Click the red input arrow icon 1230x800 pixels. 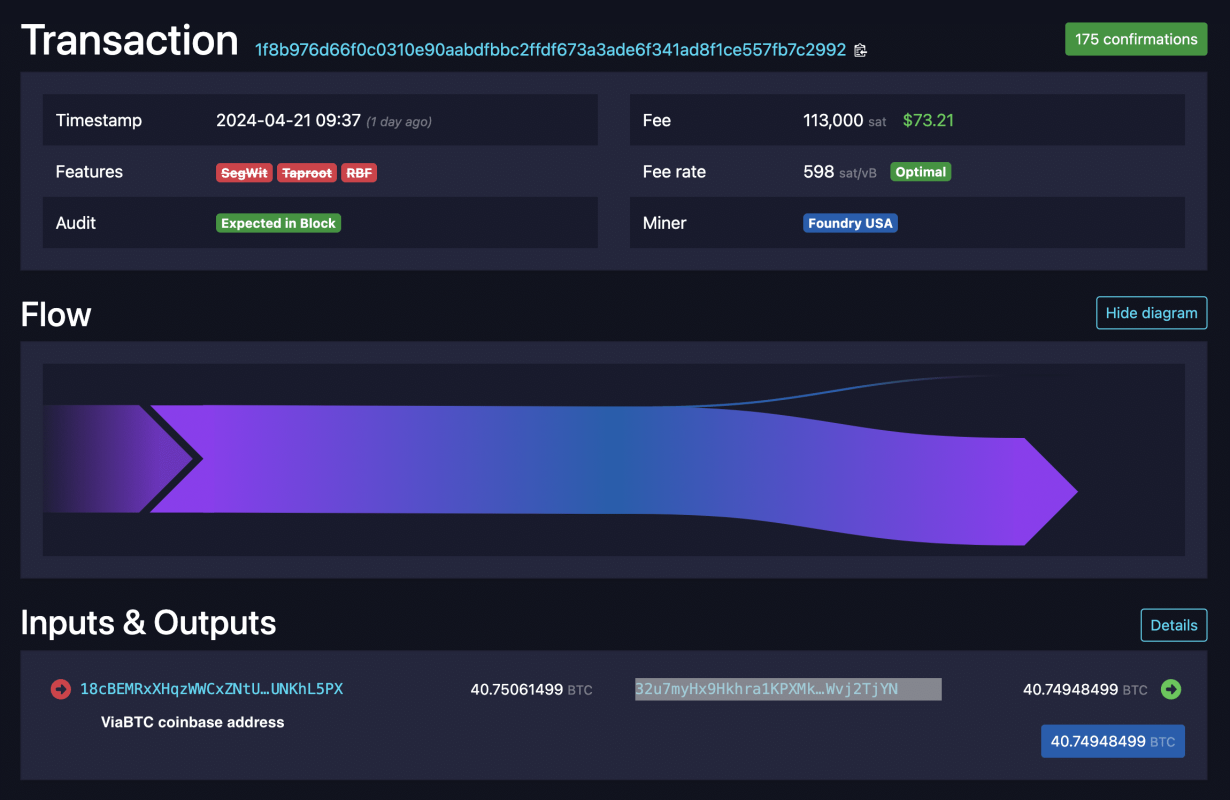59,689
